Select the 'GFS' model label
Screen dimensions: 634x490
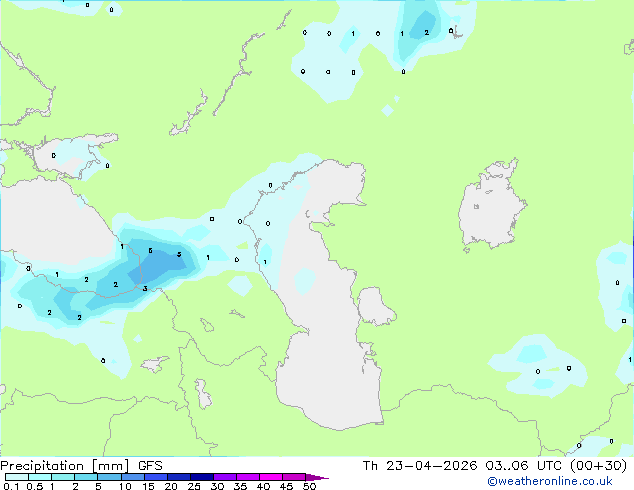coord(150,466)
